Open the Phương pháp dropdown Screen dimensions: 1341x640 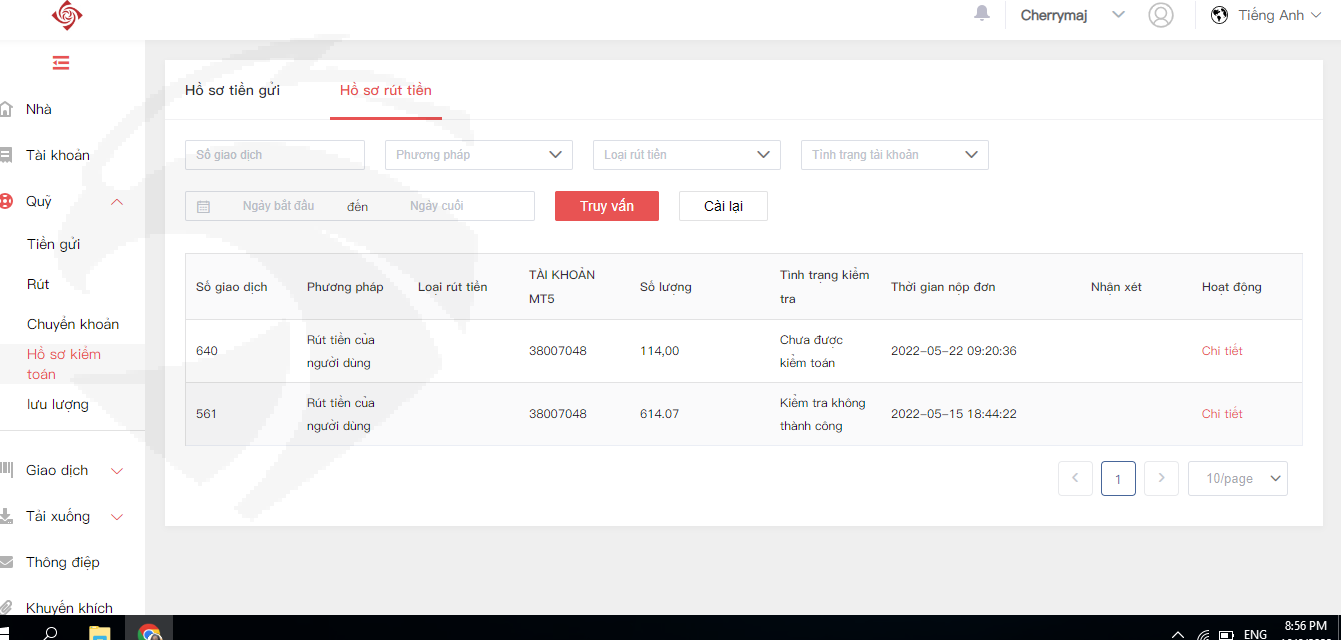click(478, 155)
